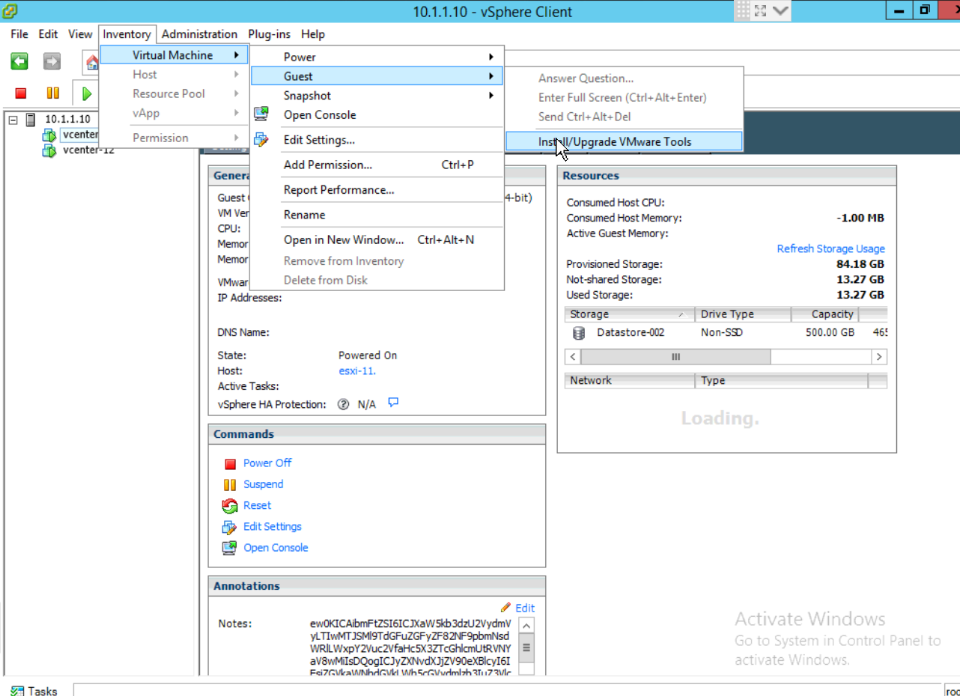Select the Power Off command icon
This screenshot has width=960, height=696.
click(230, 462)
